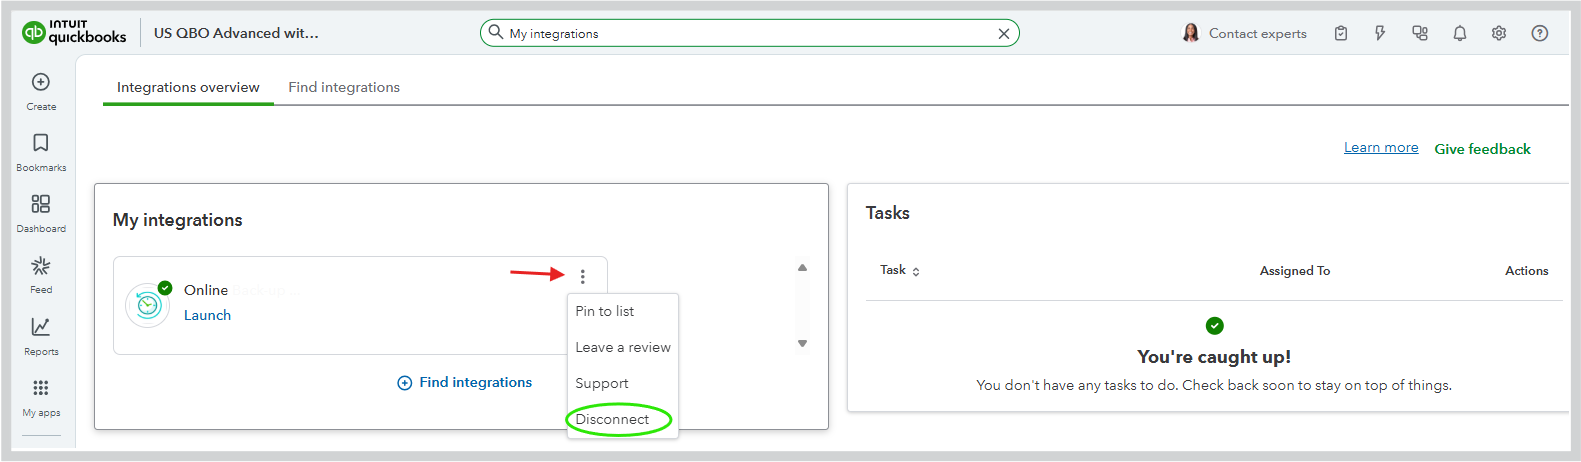
Task: Open the notifications bell icon
Action: (1460, 33)
